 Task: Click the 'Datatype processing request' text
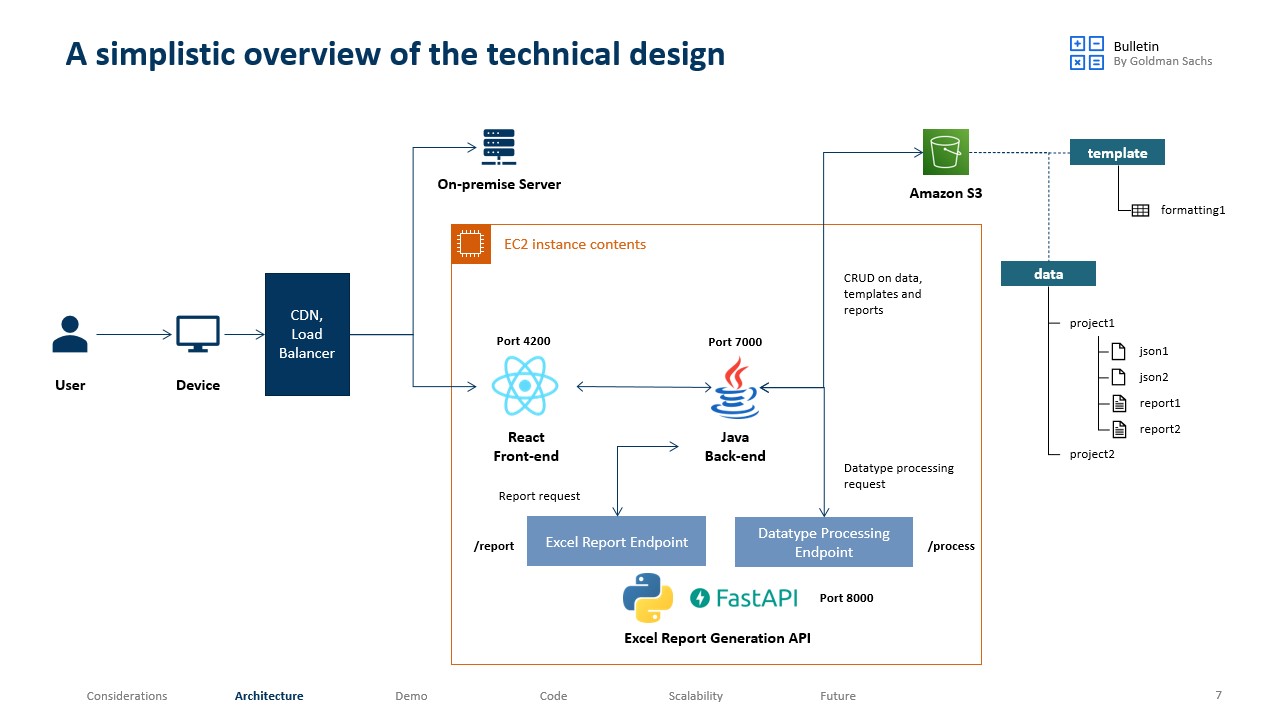coord(899,476)
